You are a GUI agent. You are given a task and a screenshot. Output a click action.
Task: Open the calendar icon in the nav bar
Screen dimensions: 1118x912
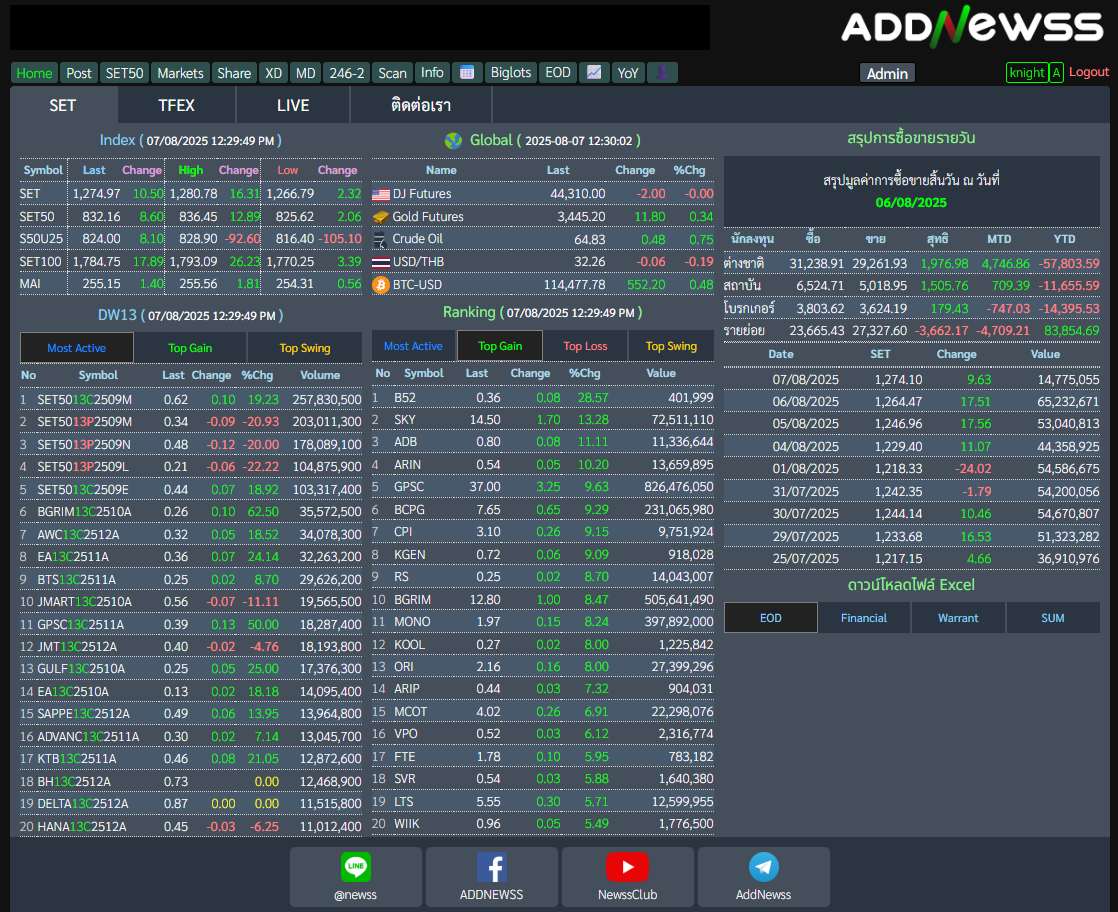467,73
